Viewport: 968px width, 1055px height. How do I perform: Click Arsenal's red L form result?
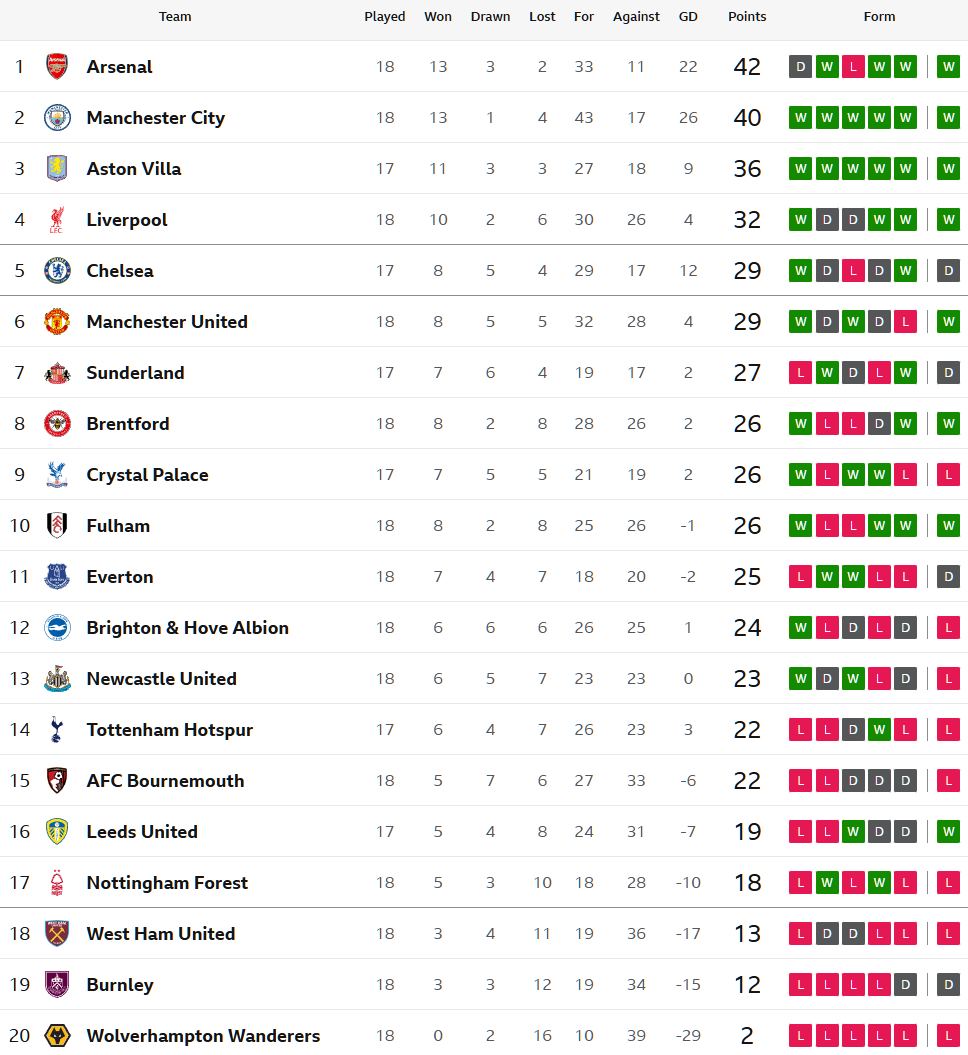pyautogui.click(x=853, y=67)
